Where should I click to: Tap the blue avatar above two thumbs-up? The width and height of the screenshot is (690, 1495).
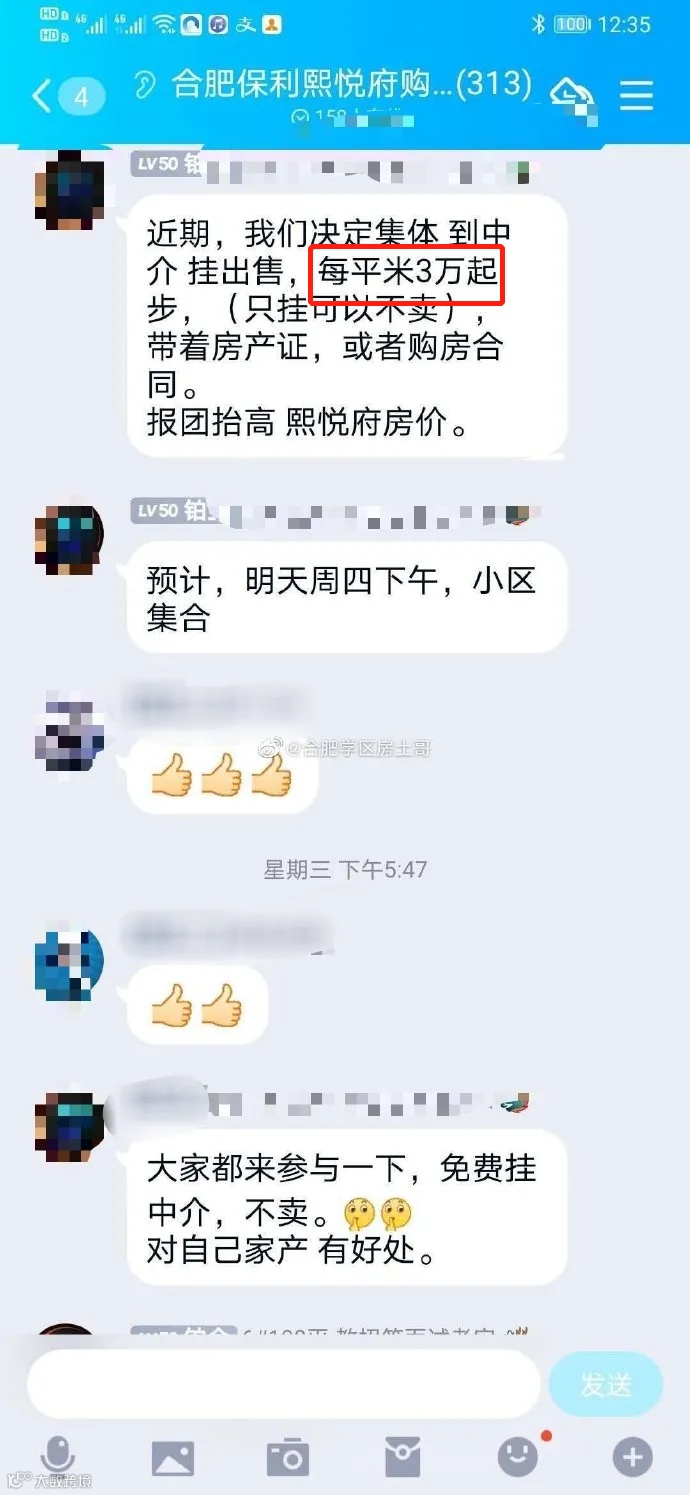click(69, 966)
